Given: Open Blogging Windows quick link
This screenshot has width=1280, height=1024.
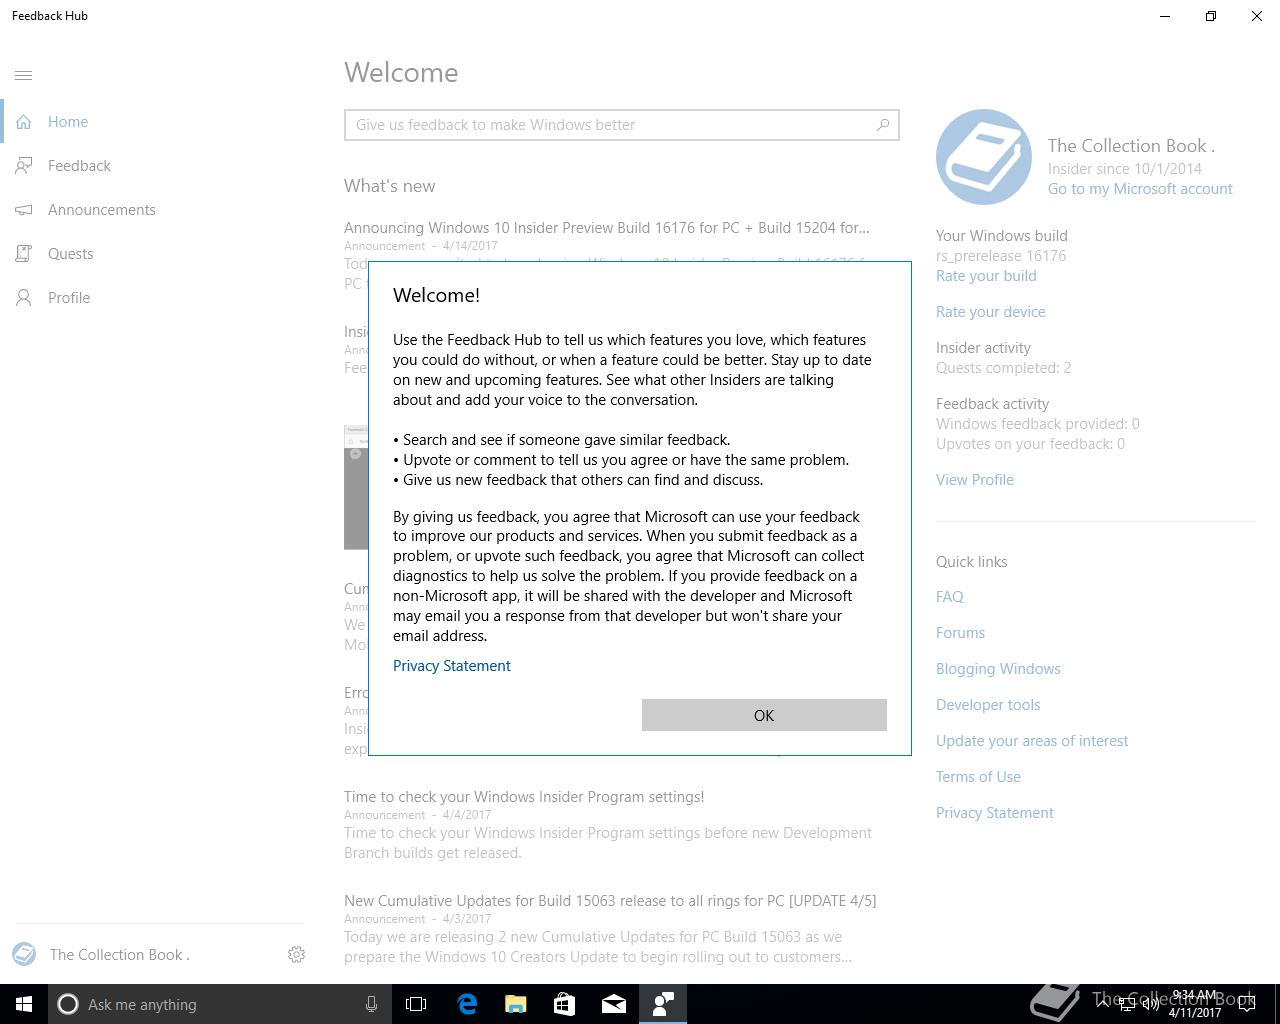Looking at the screenshot, I should tap(998, 669).
